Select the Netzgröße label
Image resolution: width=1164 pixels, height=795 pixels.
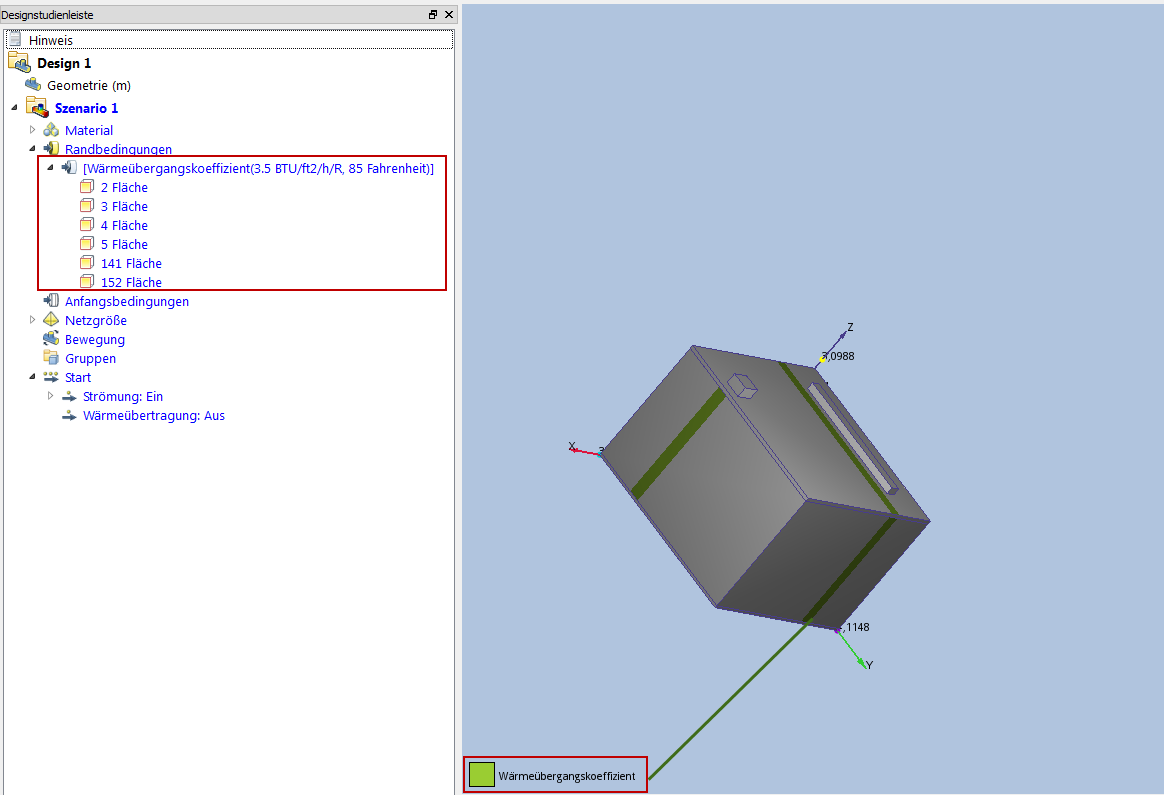pos(95,321)
